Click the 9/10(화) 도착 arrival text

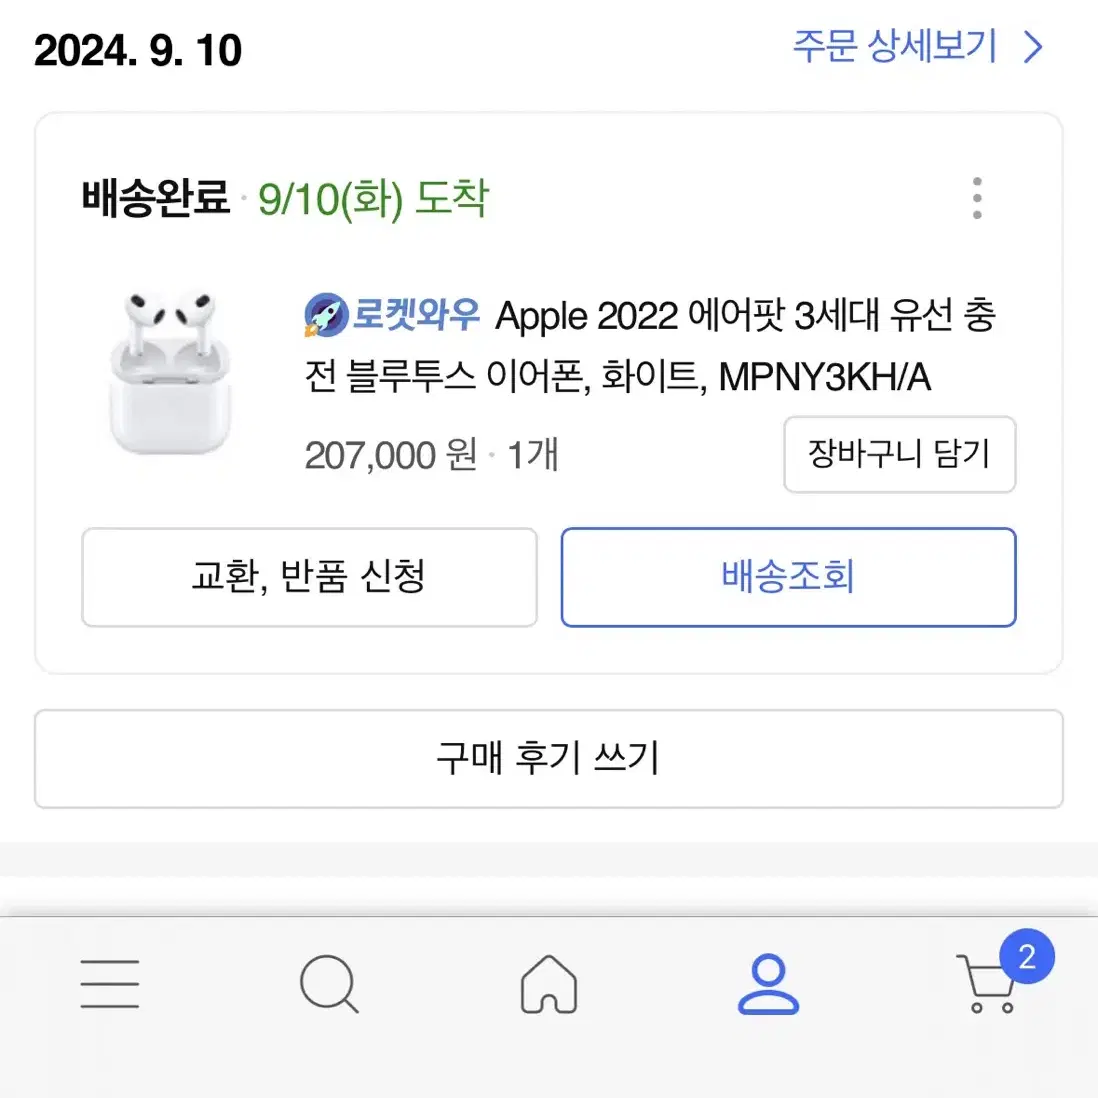pyautogui.click(x=373, y=199)
